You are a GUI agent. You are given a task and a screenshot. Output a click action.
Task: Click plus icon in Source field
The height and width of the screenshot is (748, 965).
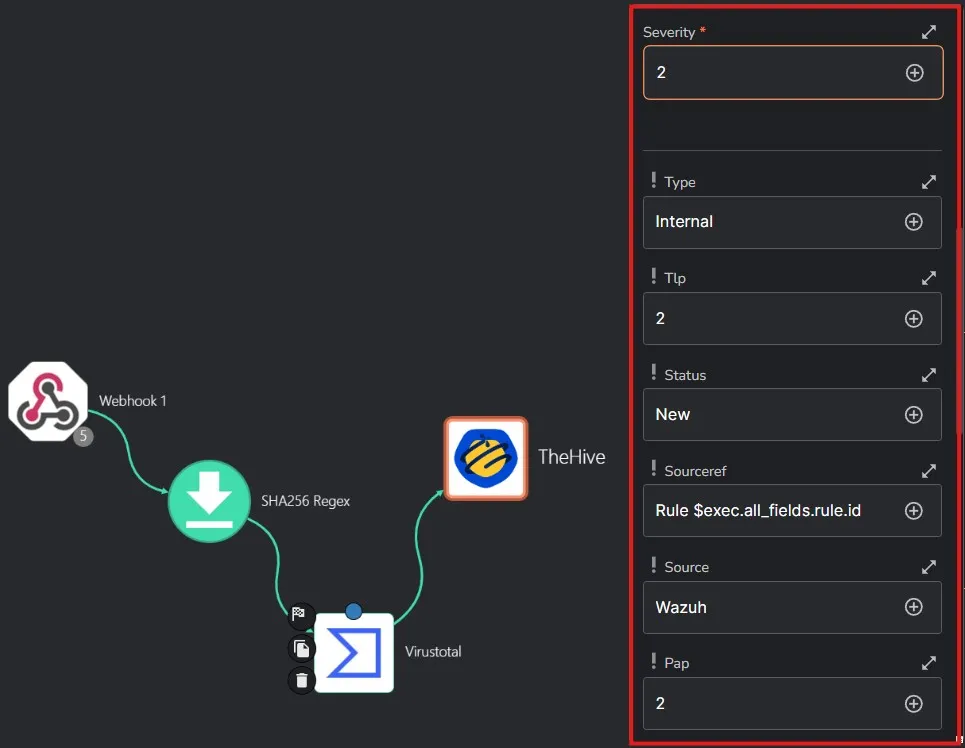click(913, 607)
